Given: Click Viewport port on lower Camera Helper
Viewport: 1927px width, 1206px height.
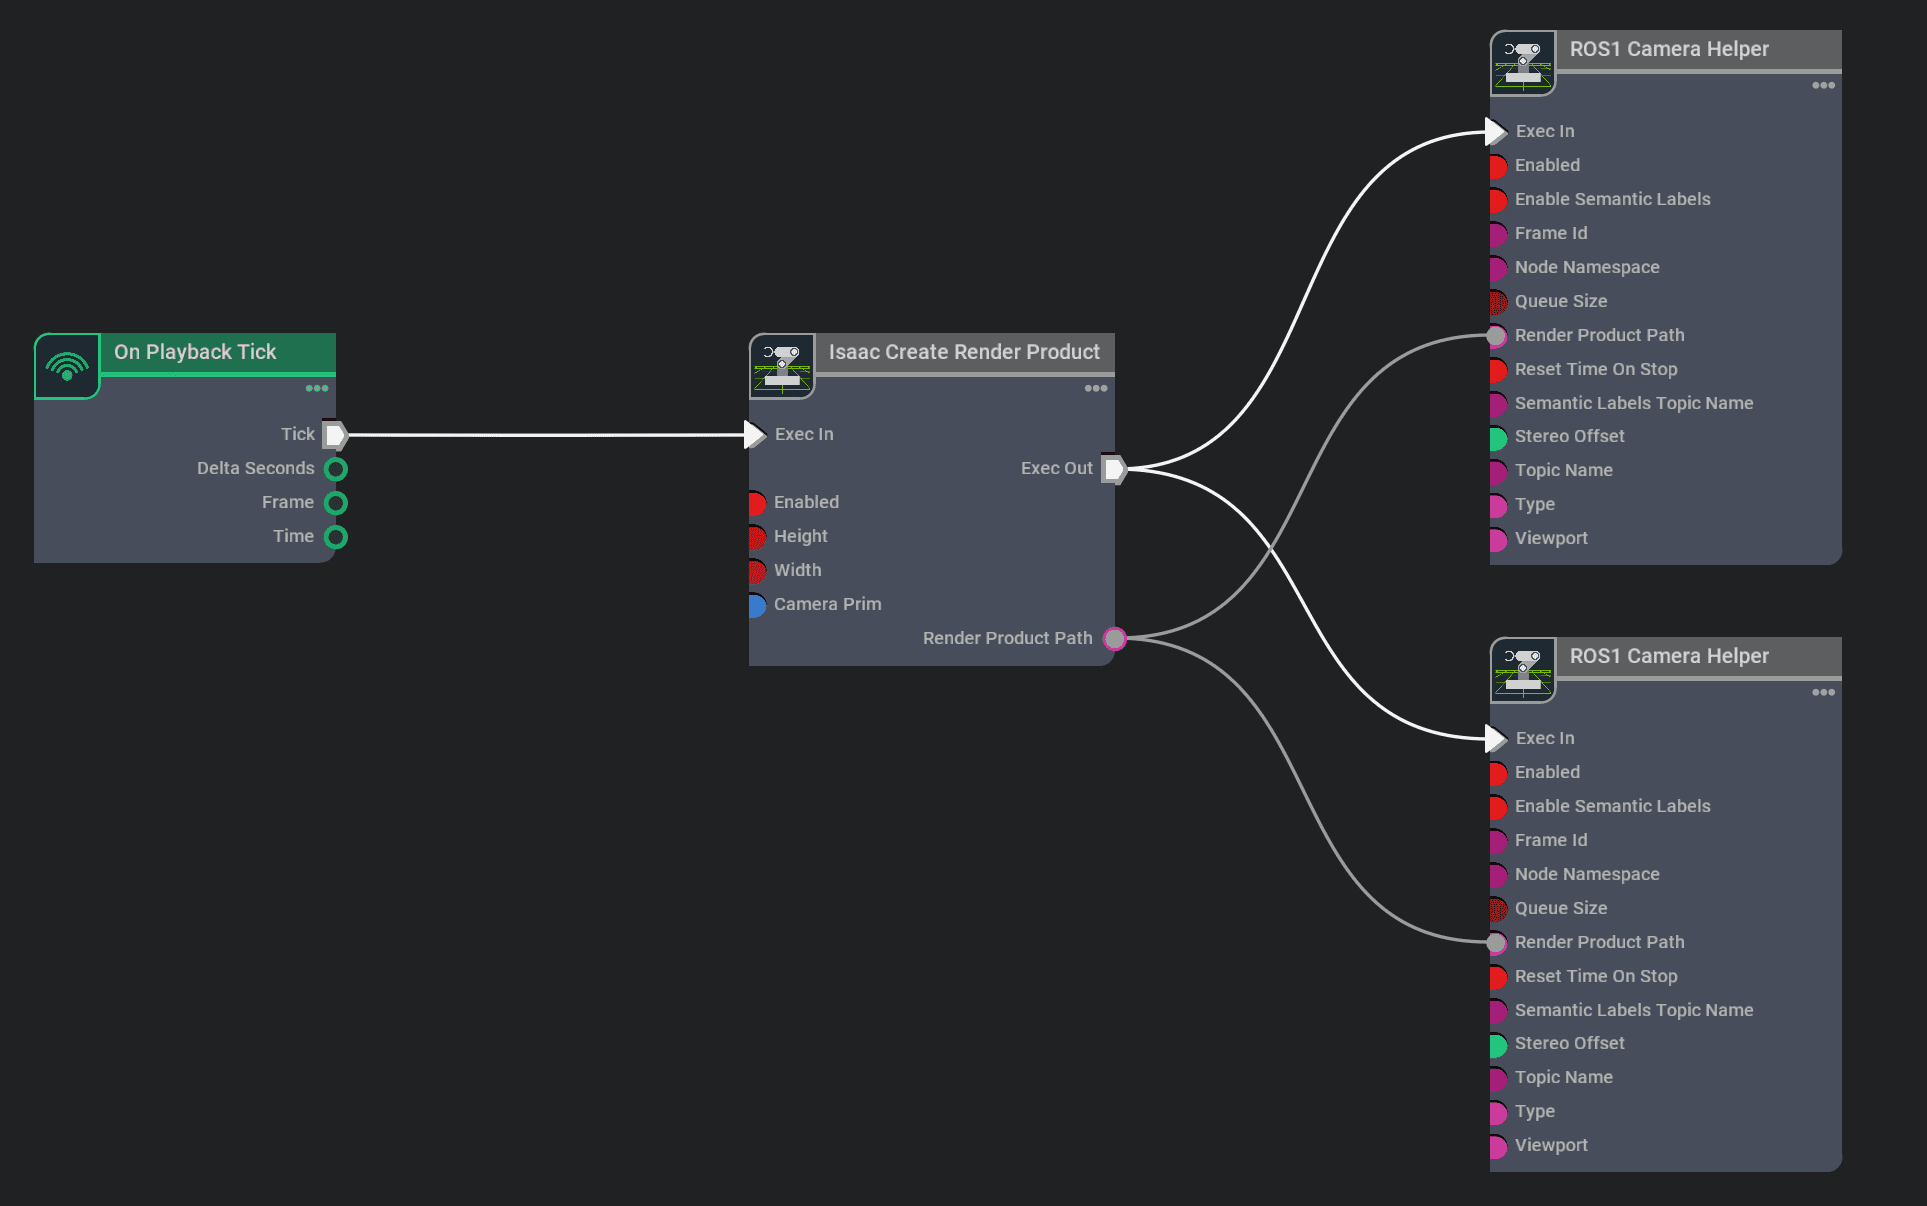Looking at the screenshot, I should (x=1498, y=1146).
